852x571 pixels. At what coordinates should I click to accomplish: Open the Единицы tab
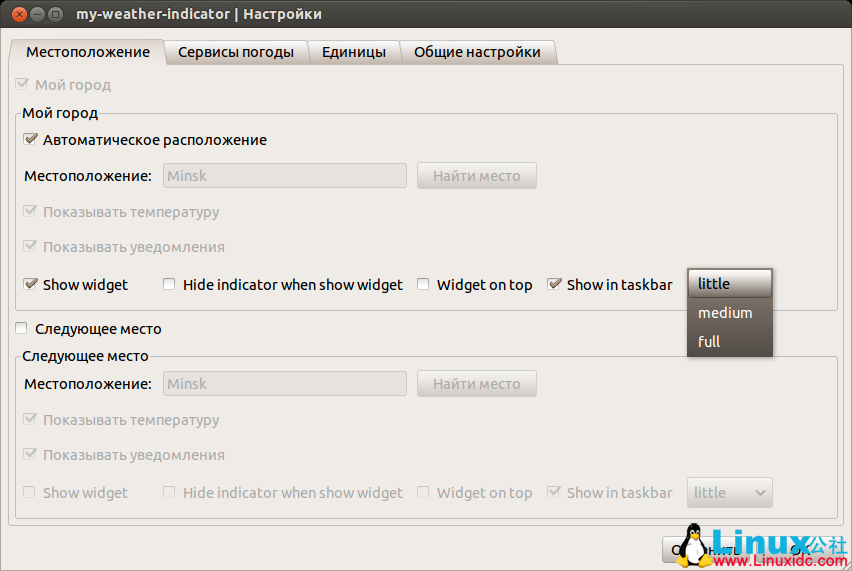pos(354,52)
